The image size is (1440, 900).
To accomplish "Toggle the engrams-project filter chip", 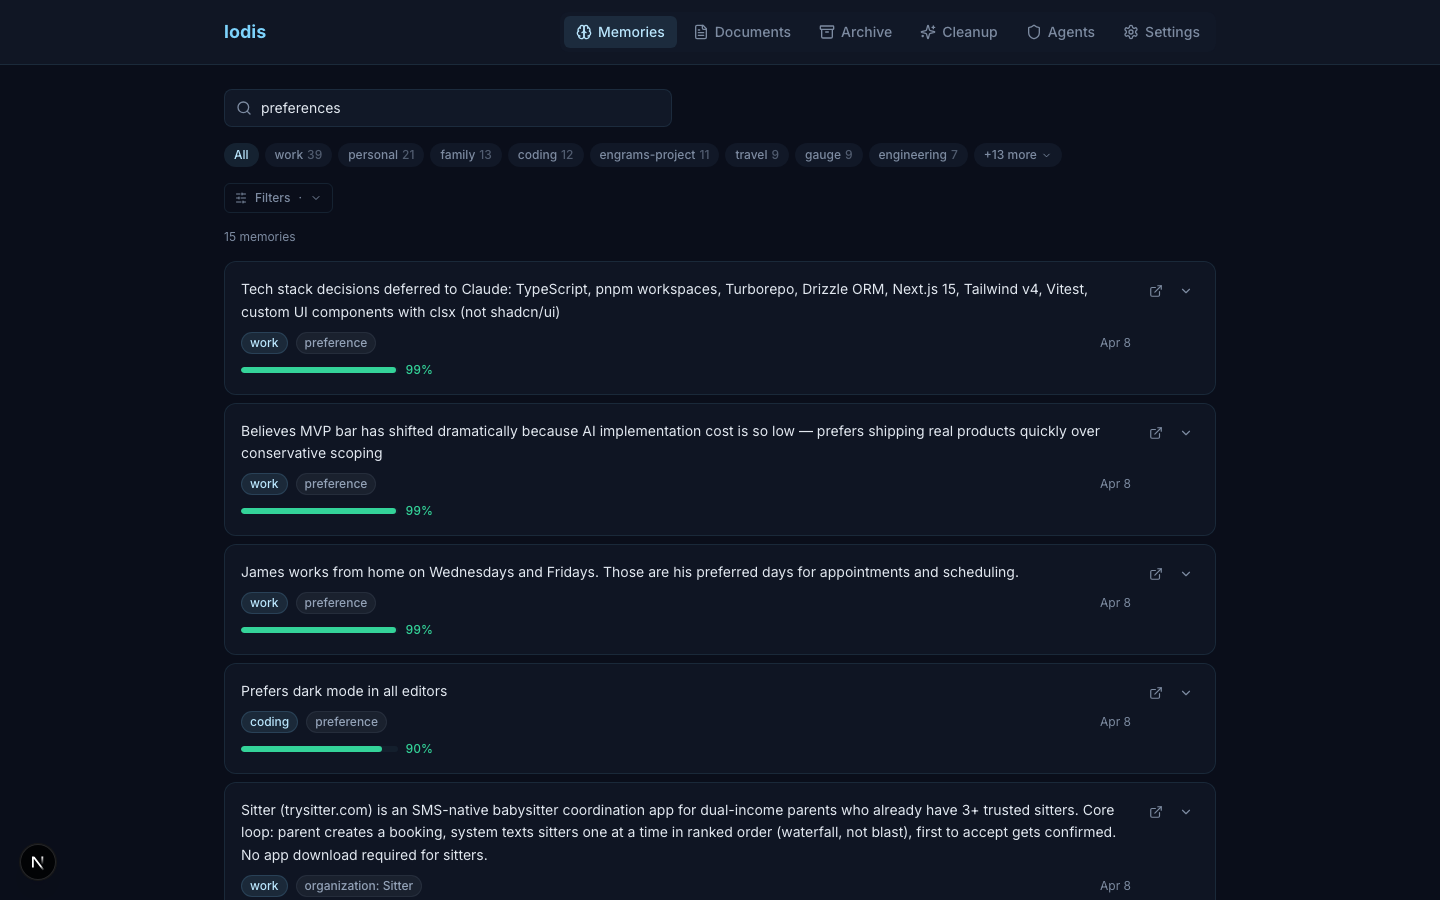I will 654,155.
